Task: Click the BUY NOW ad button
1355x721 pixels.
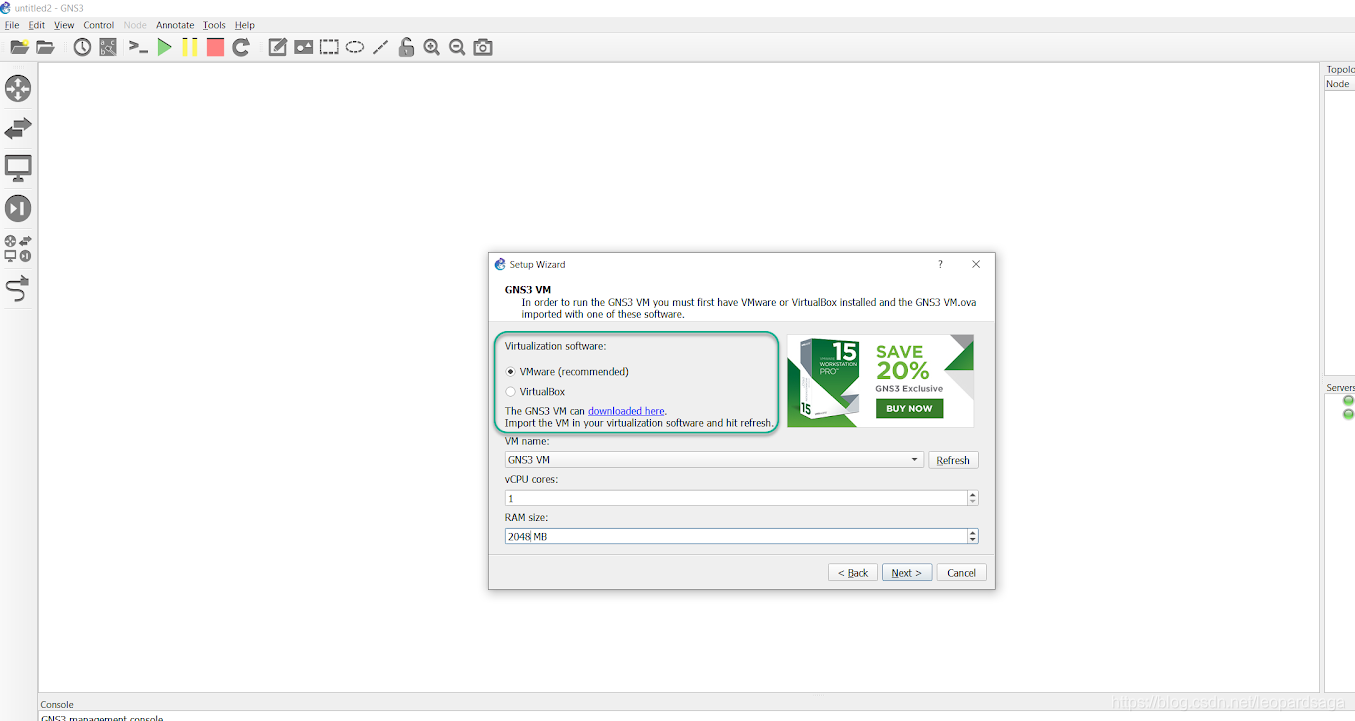Action: (909, 408)
